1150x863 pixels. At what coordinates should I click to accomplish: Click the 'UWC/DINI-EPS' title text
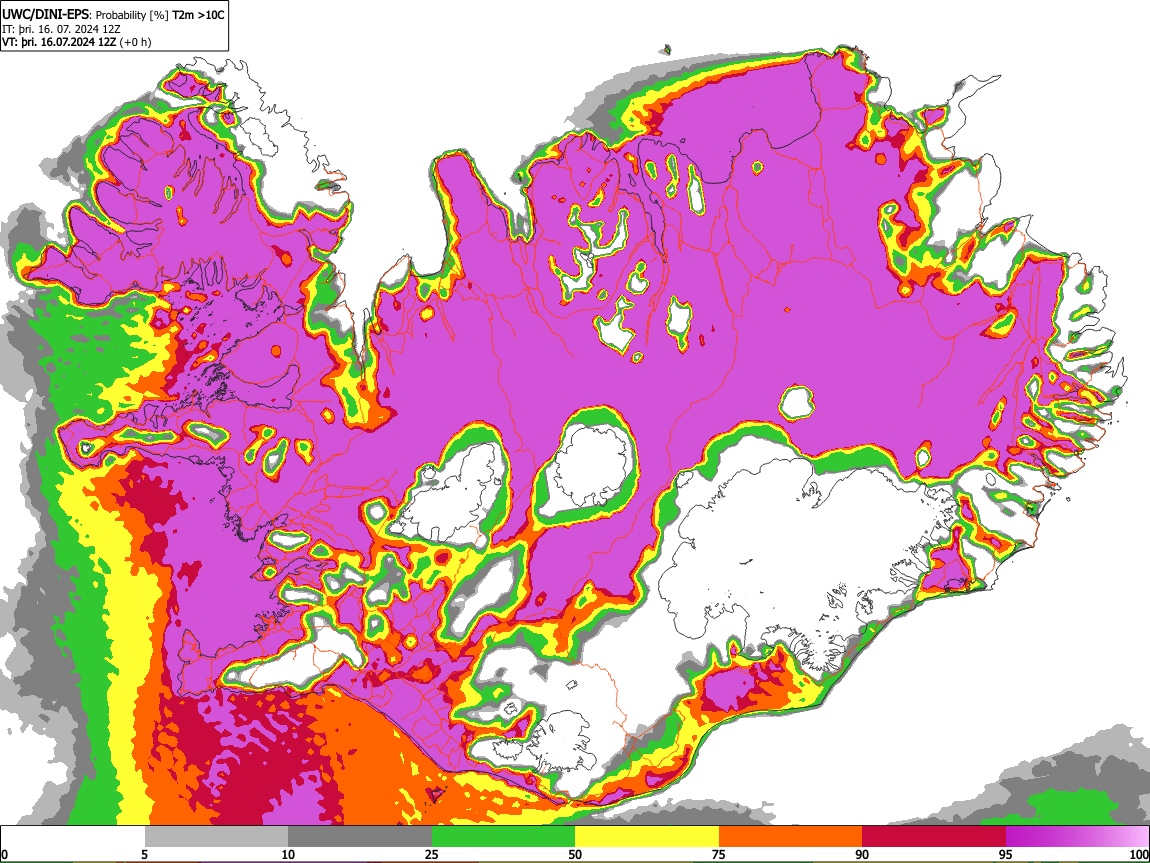coord(45,14)
